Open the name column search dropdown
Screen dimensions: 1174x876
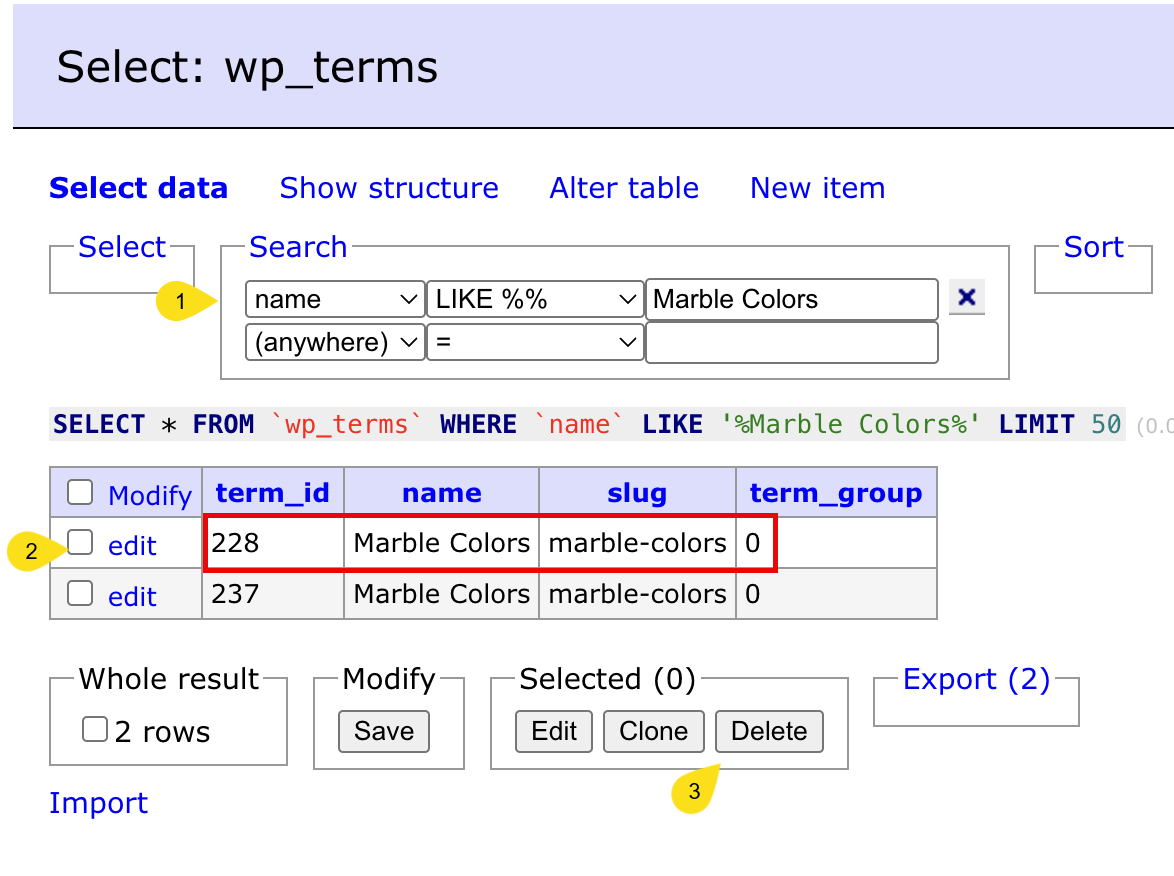pos(335,299)
